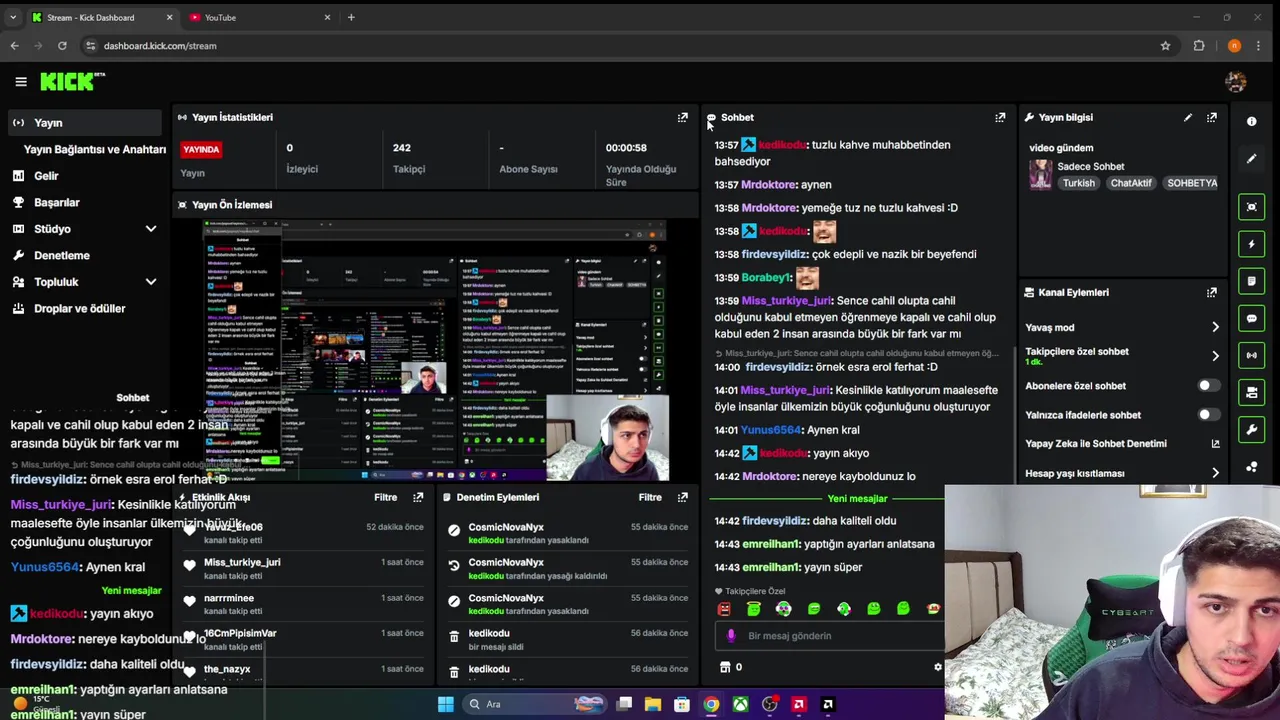Edit stream info with pencil in Yayın bilgisi header
1280x720 pixels.
[x=1188, y=117]
